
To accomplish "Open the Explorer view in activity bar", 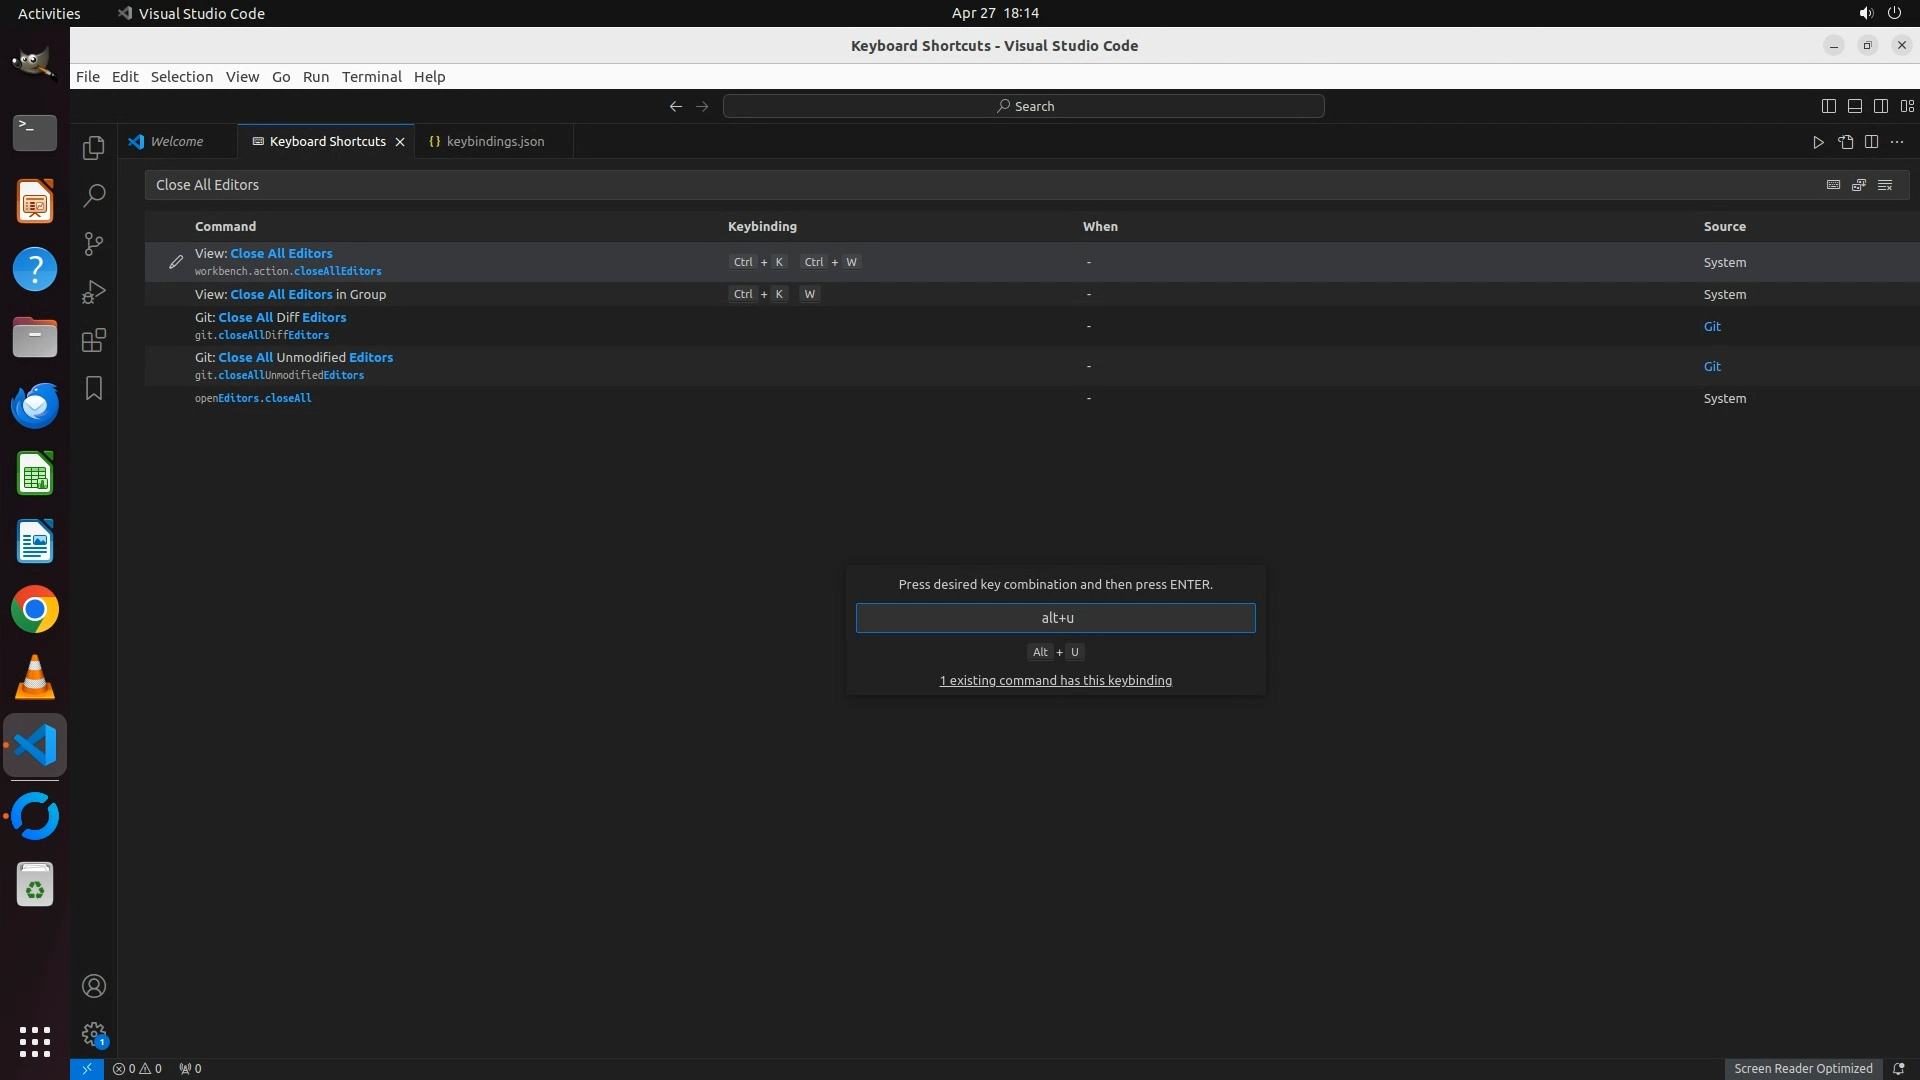I will (x=93, y=148).
